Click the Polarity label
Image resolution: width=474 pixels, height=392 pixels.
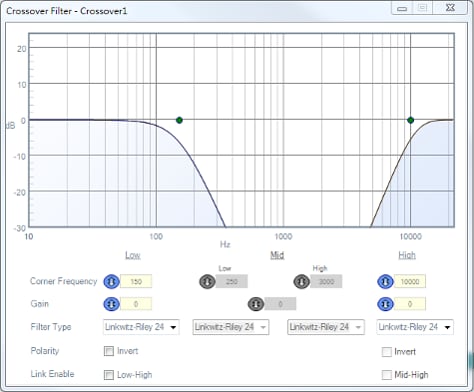pos(45,351)
